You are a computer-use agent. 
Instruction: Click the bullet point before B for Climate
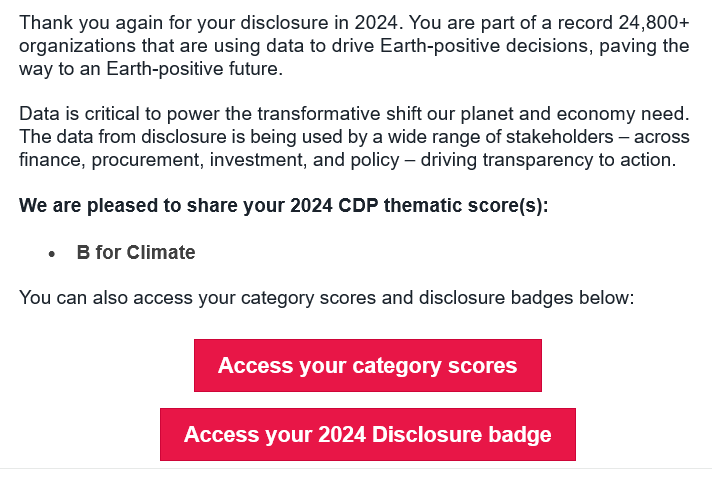(52, 254)
